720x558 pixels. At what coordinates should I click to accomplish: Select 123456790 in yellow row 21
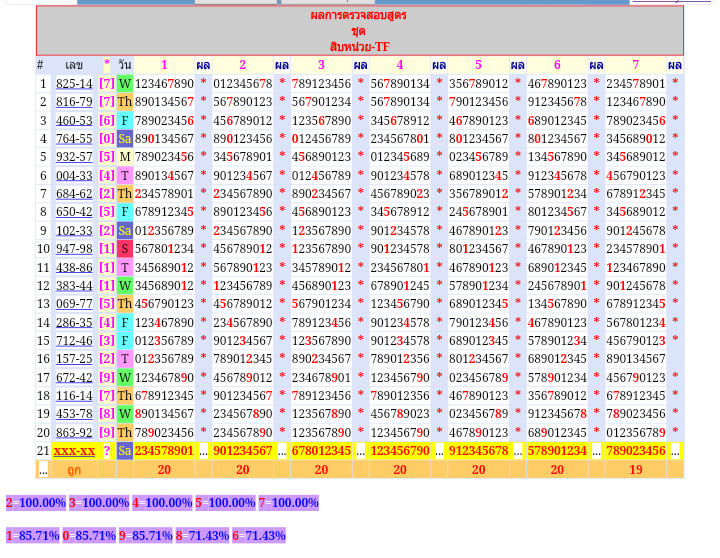(x=399, y=451)
